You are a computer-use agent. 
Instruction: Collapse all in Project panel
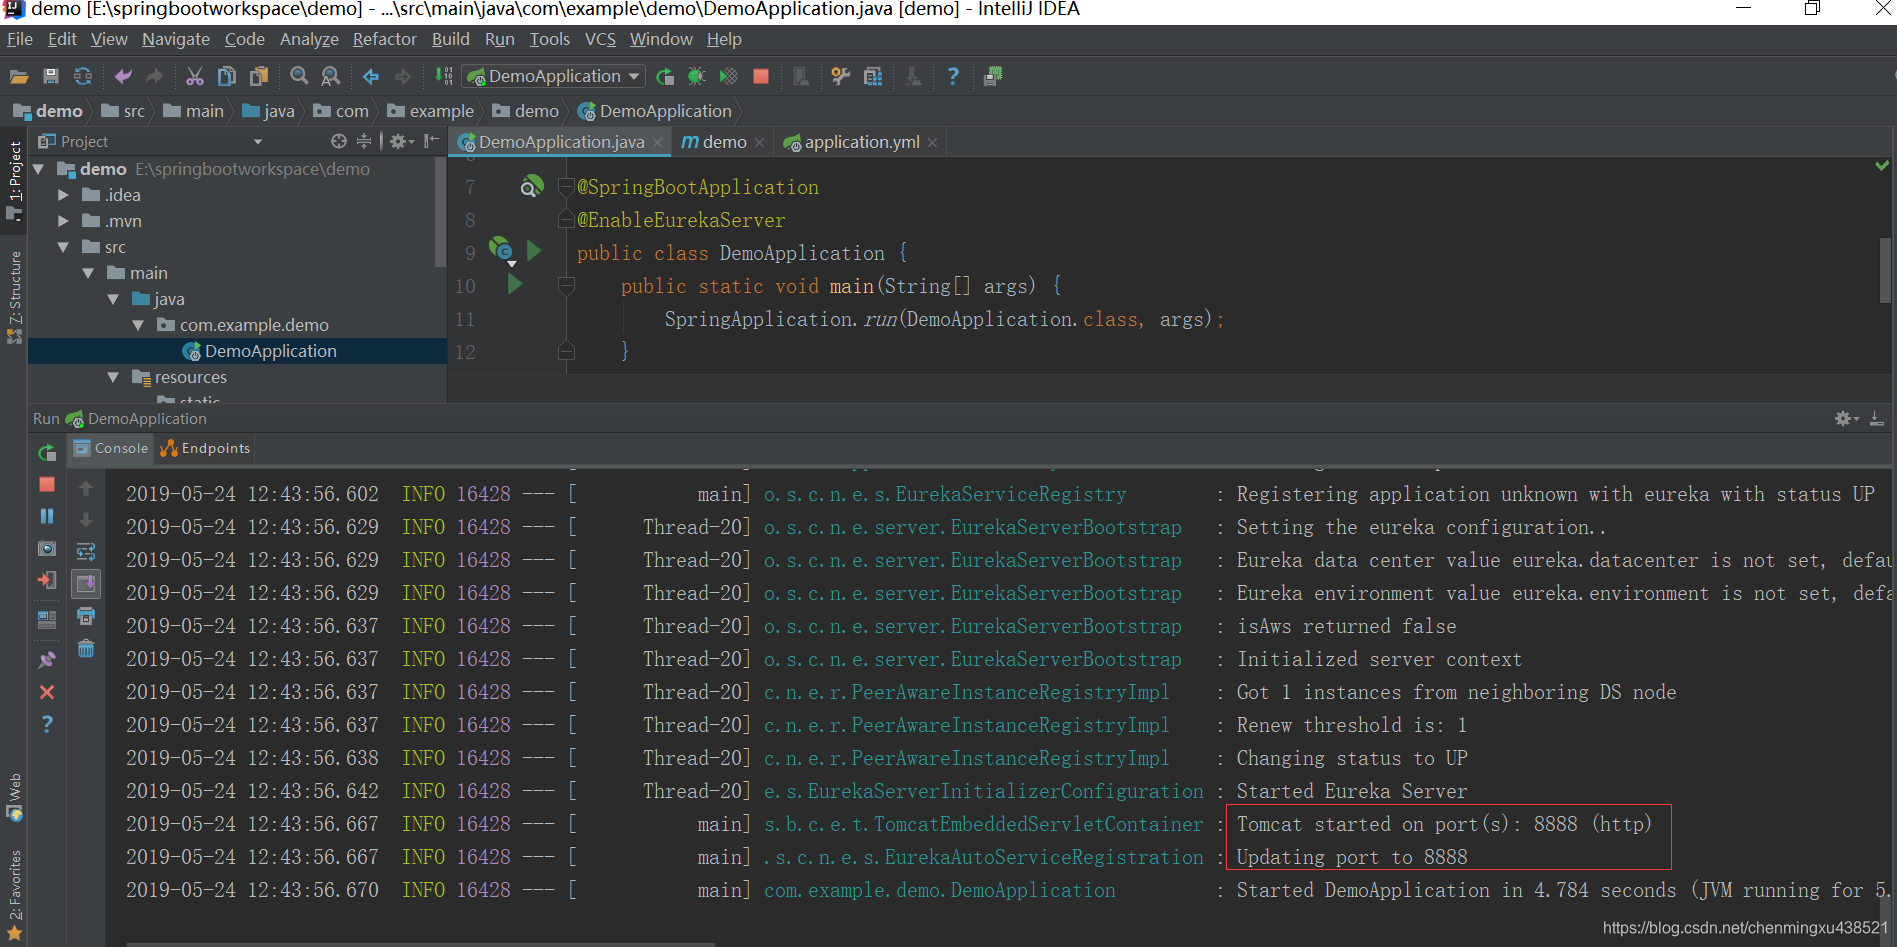click(x=364, y=141)
